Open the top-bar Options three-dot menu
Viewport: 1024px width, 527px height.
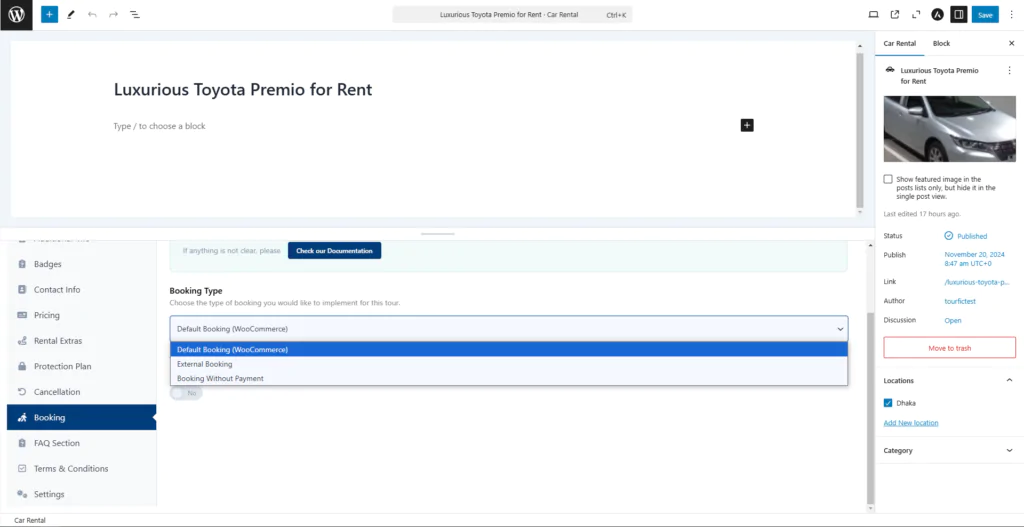(x=1012, y=14)
